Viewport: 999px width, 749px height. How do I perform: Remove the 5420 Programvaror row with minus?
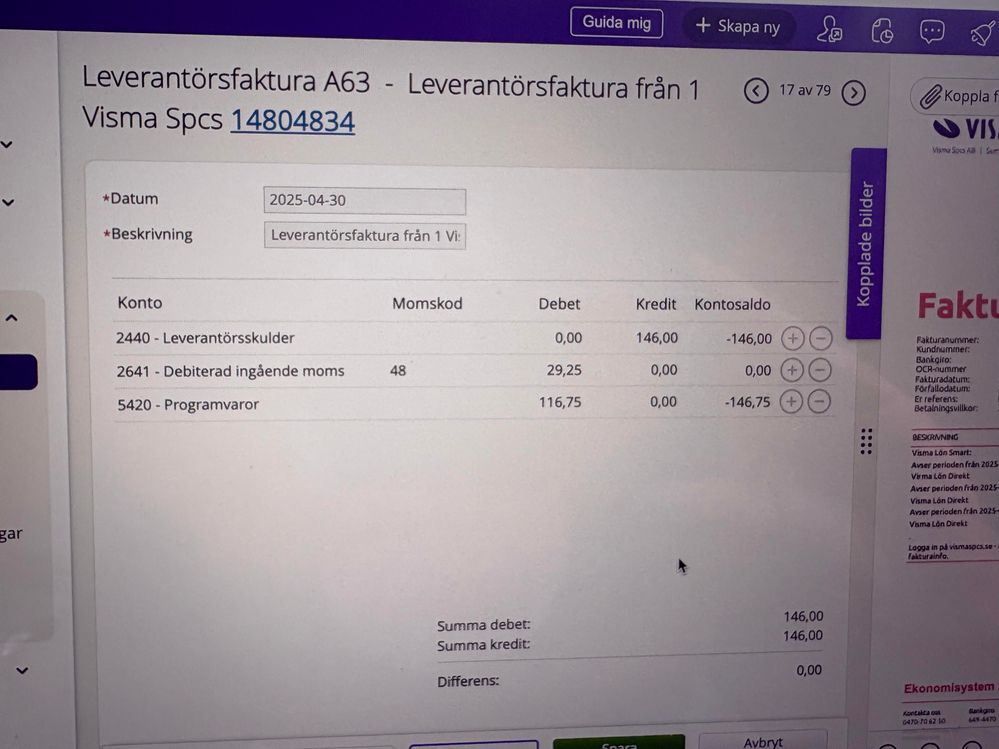click(x=818, y=402)
